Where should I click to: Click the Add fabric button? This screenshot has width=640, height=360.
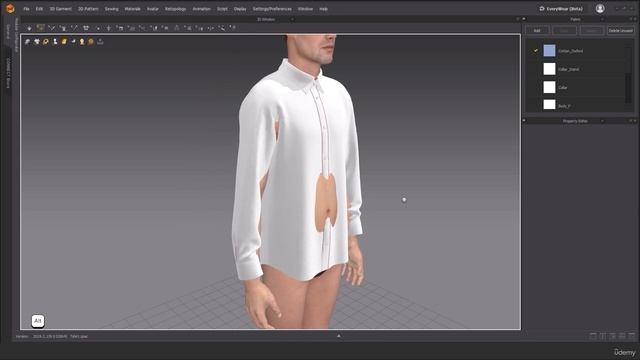537,31
